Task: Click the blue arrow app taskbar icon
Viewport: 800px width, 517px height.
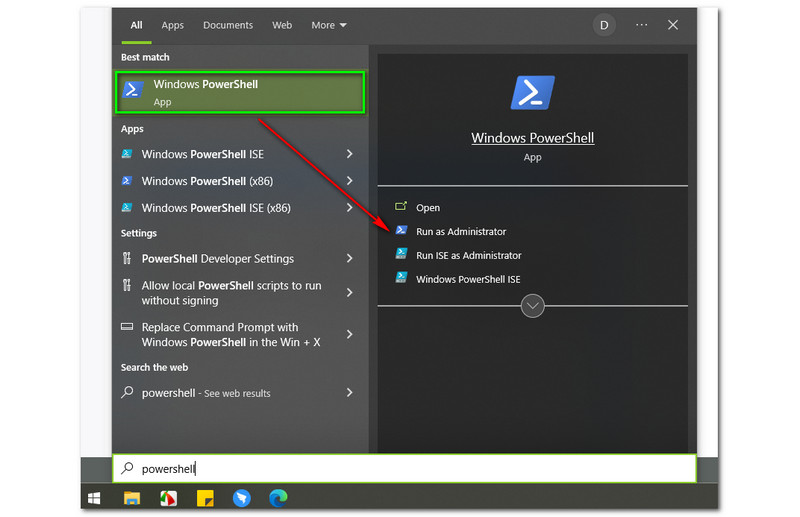Action: [241, 497]
